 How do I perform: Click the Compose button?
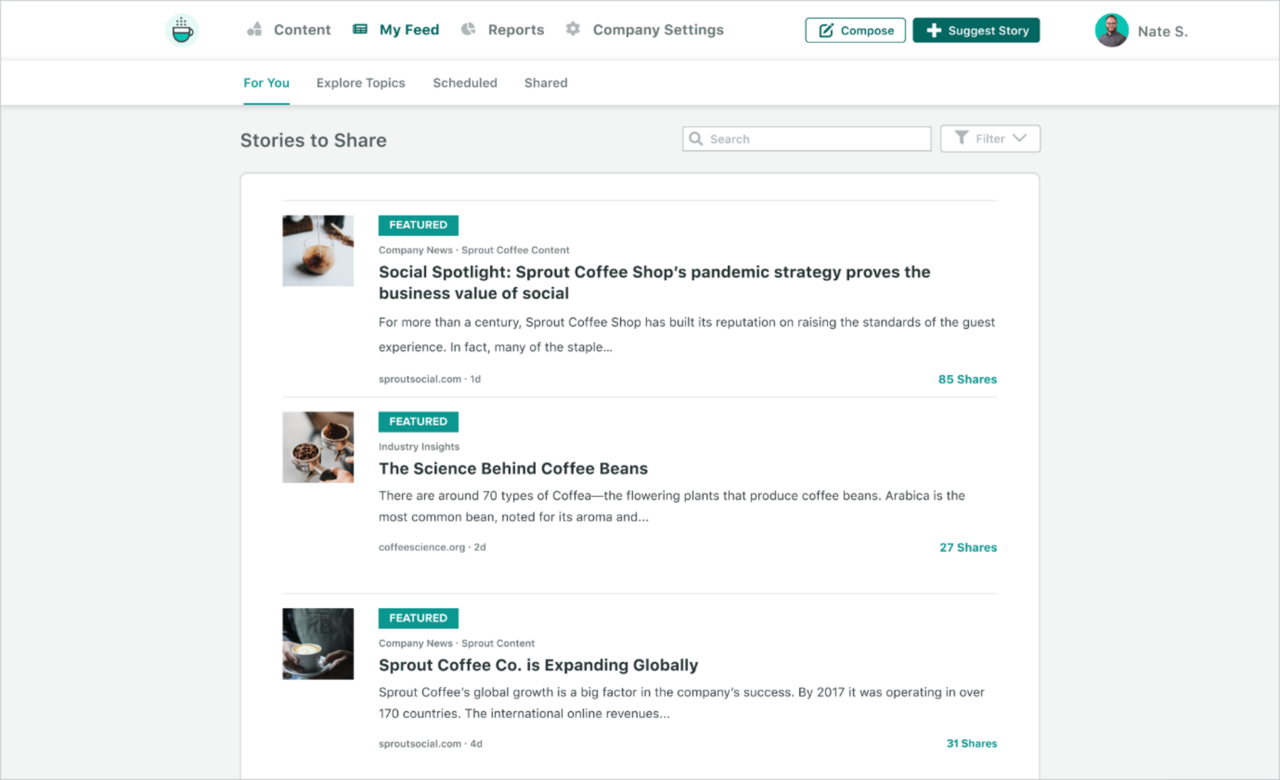click(855, 30)
